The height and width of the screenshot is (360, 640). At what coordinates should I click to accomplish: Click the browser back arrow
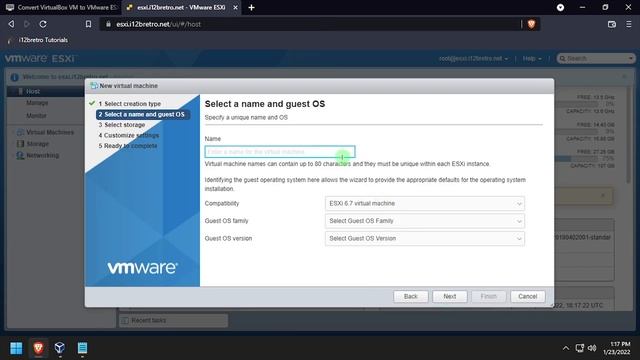click(11, 24)
